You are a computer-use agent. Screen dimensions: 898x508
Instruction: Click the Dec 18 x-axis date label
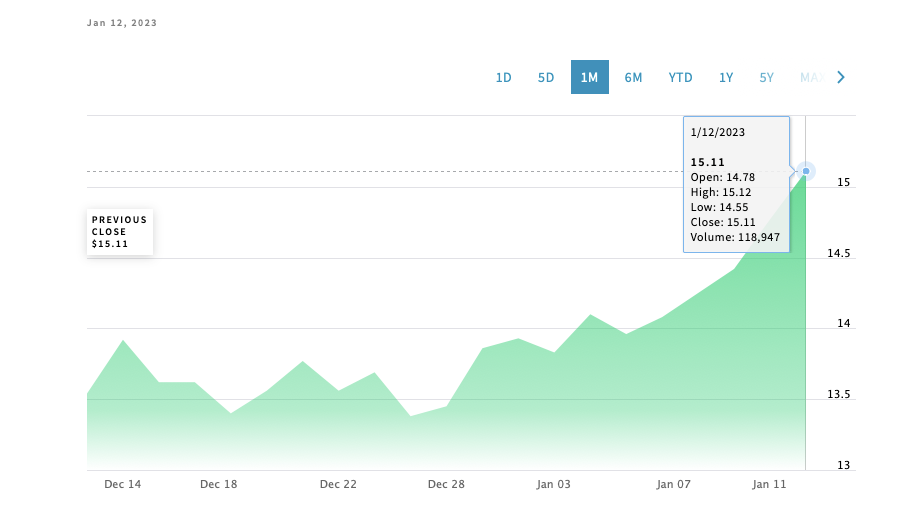tap(218, 485)
